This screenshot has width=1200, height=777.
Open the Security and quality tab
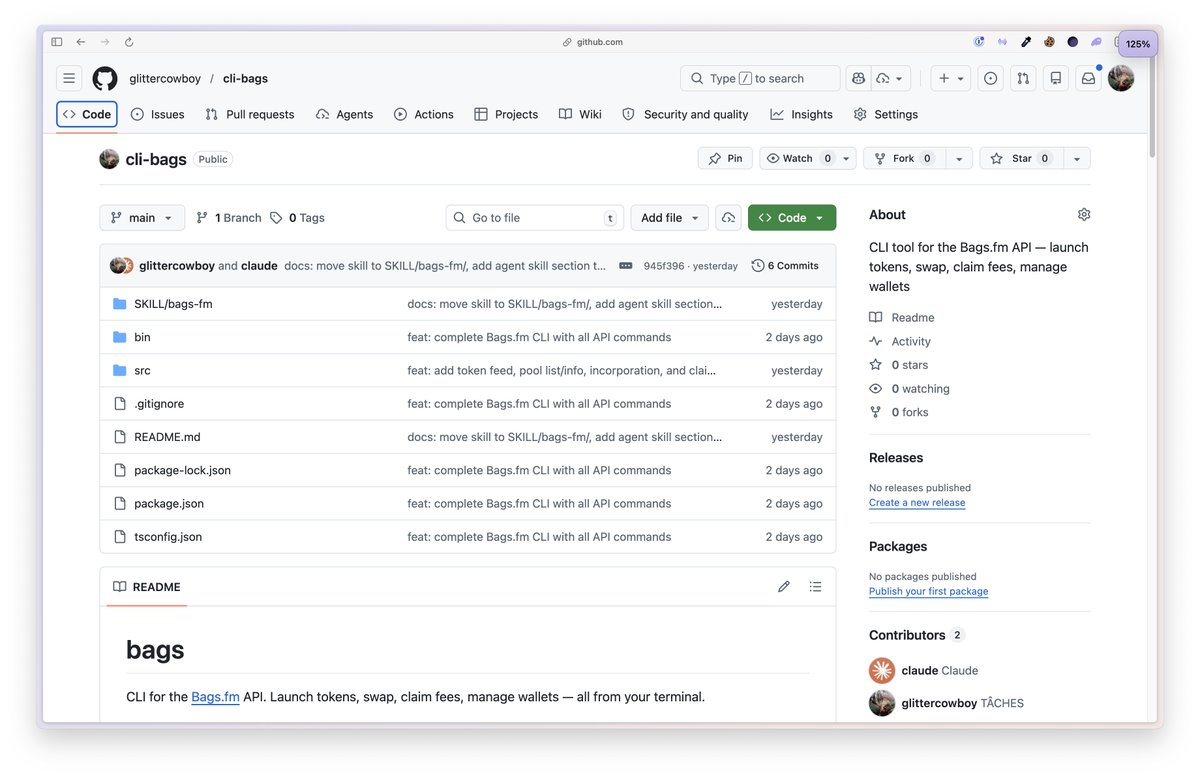pyautogui.click(x=685, y=114)
